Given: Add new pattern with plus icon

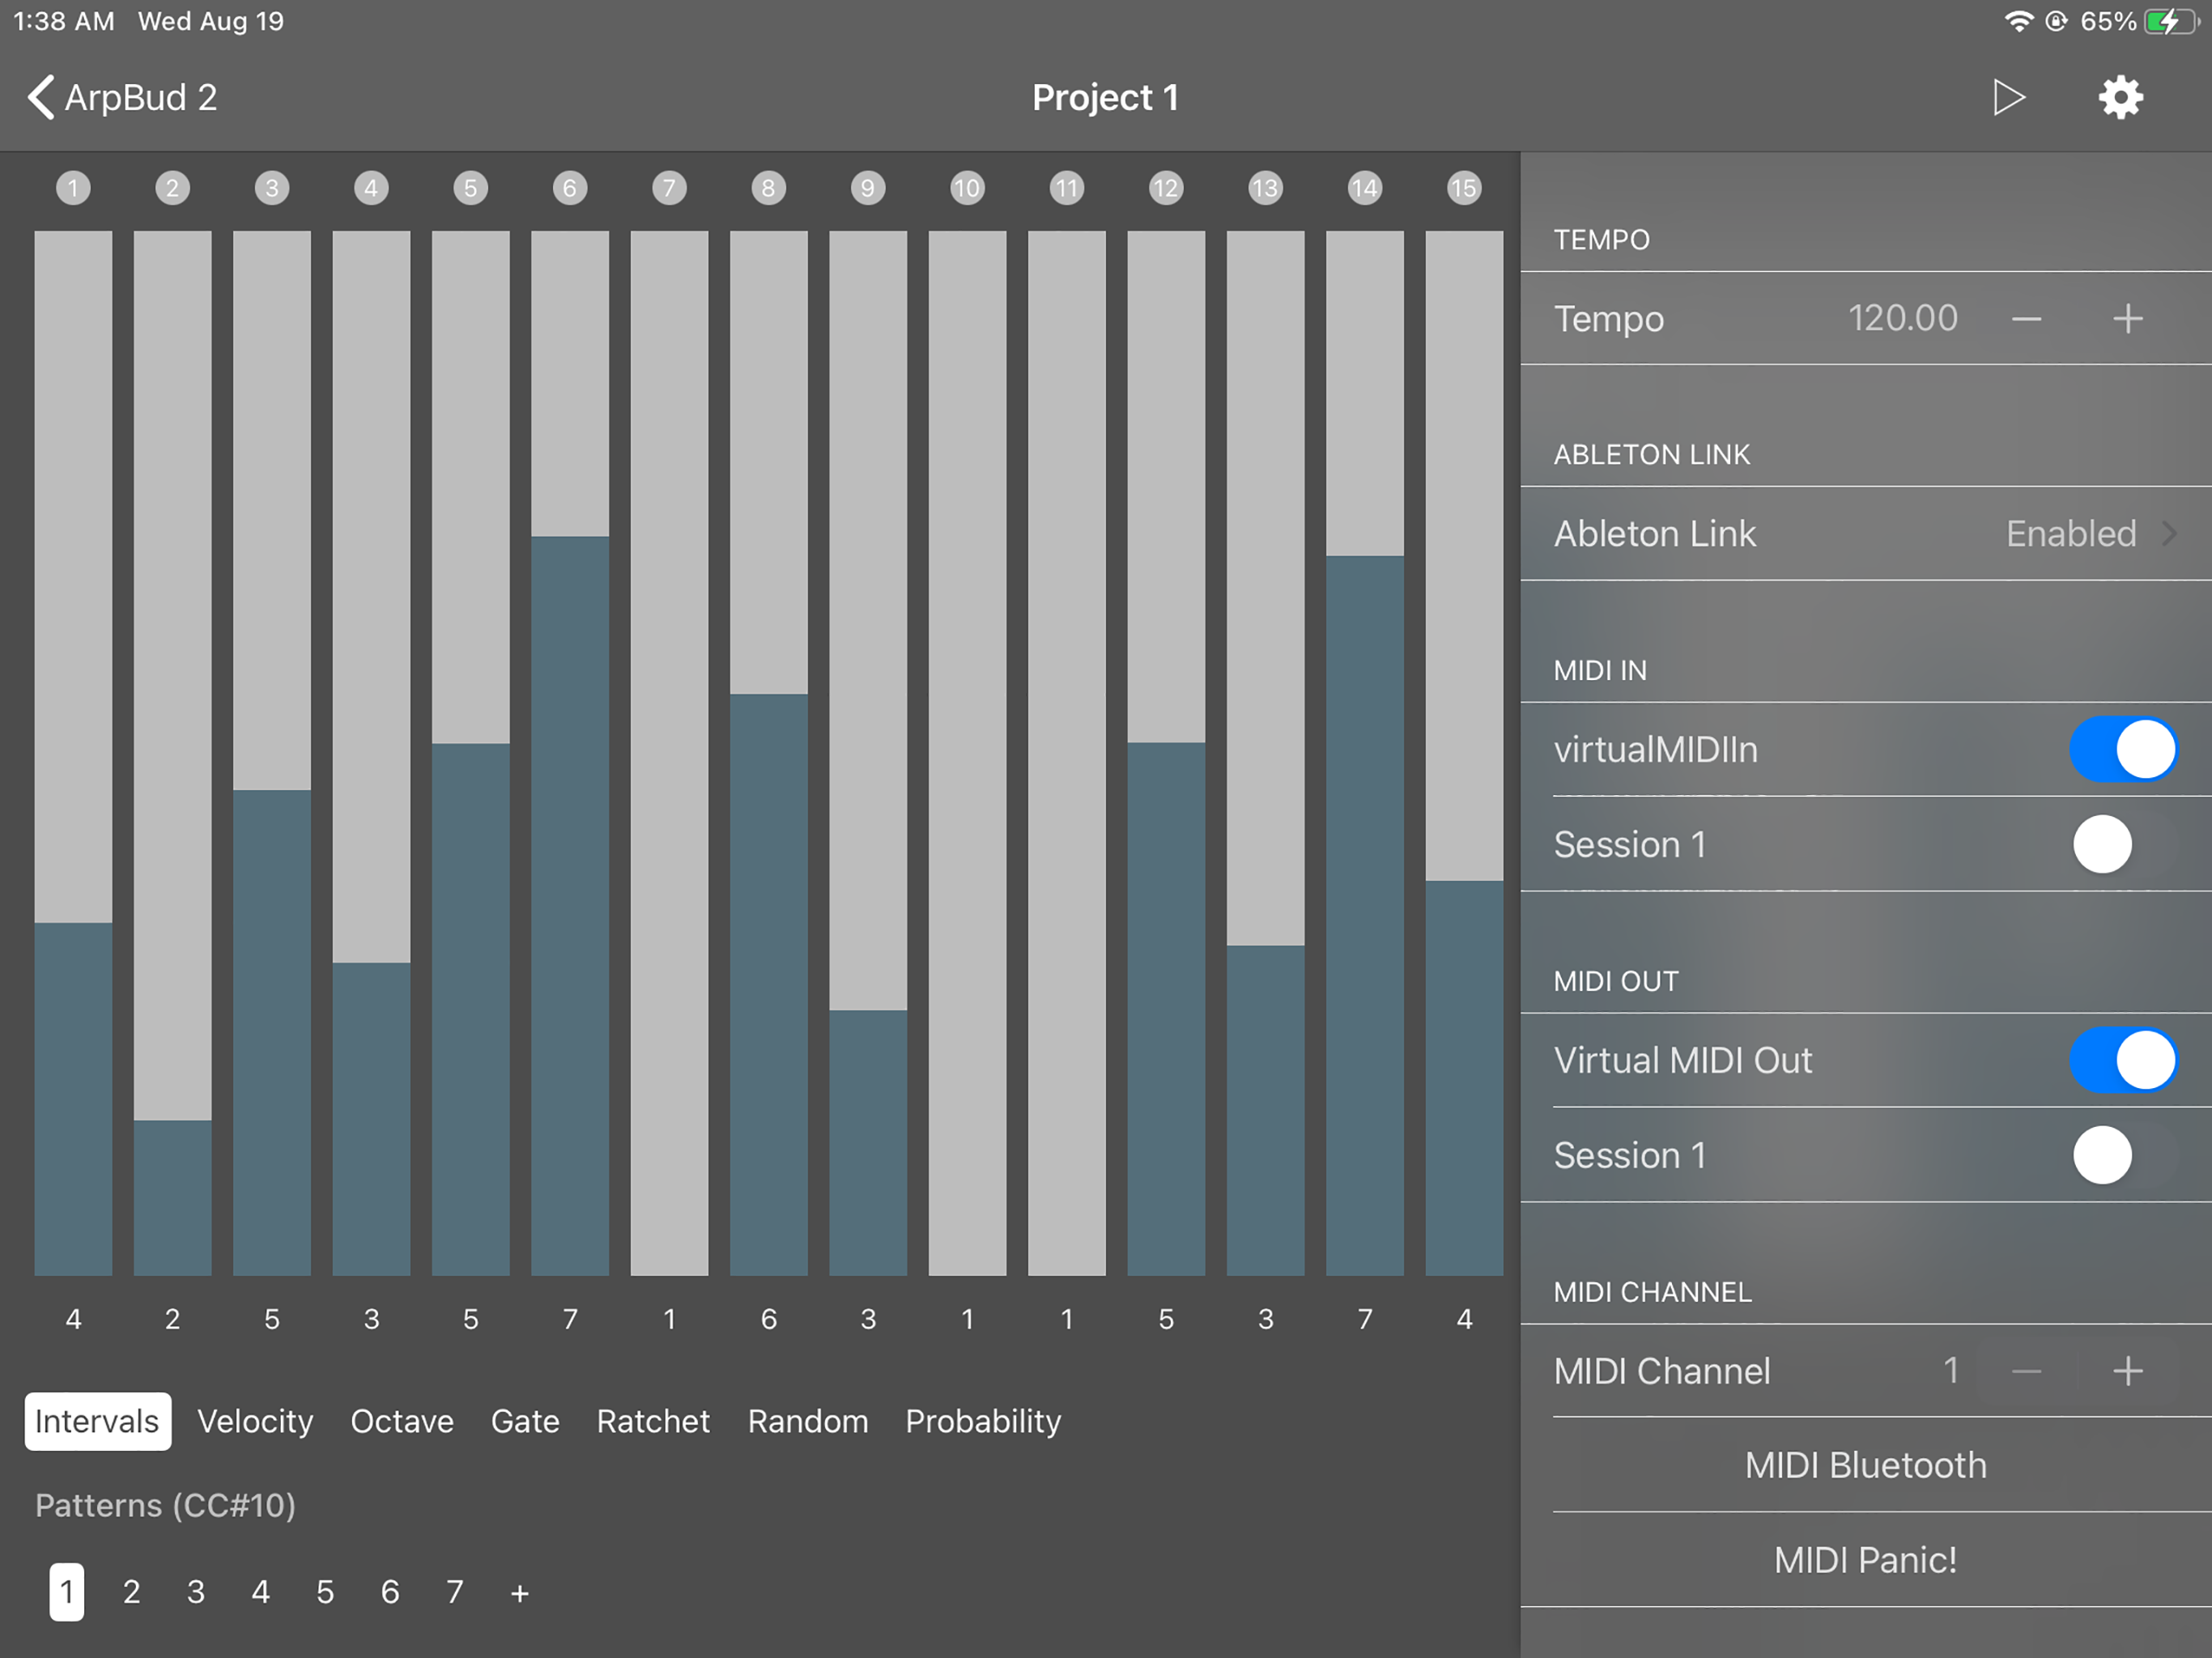Looking at the screenshot, I should (519, 1593).
